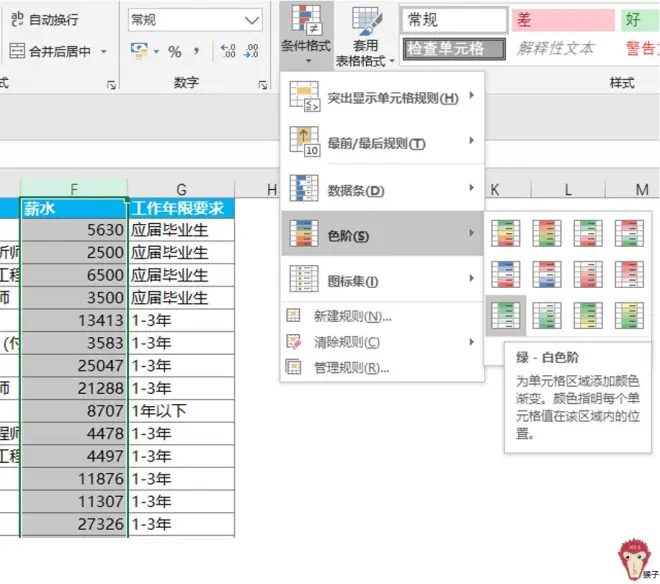
Task: Apply blue-white-red color scale
Action: click(506, 274)
